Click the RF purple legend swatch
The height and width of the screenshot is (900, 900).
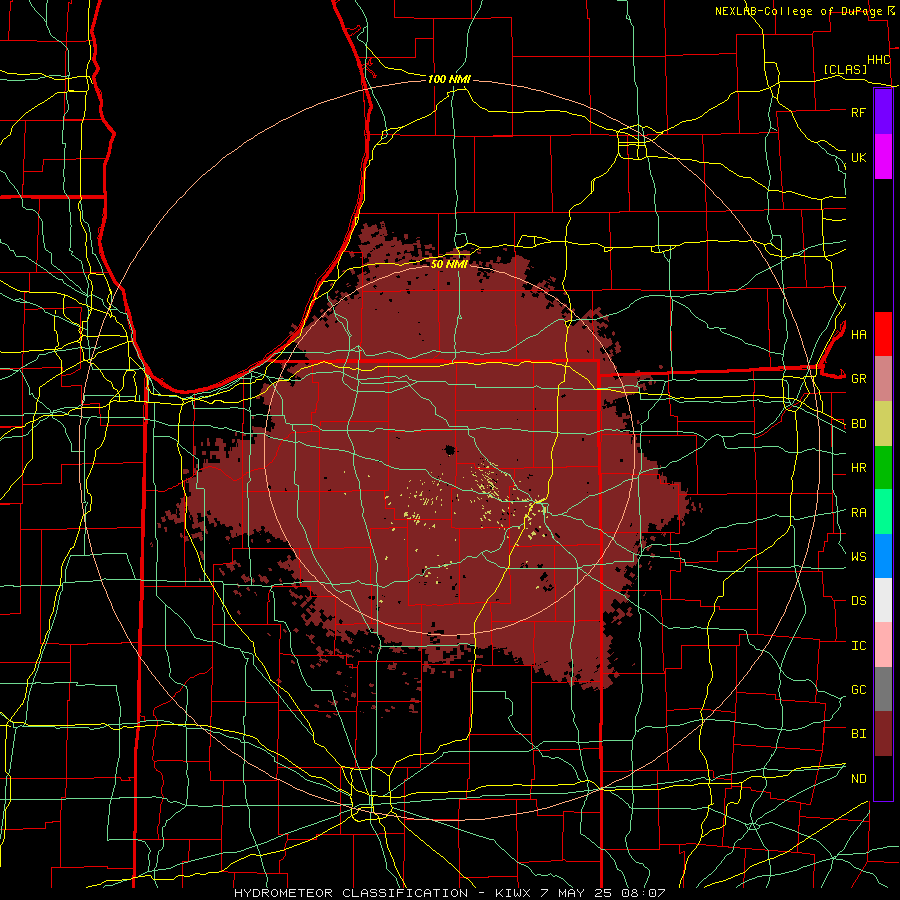tap(883, 112)
